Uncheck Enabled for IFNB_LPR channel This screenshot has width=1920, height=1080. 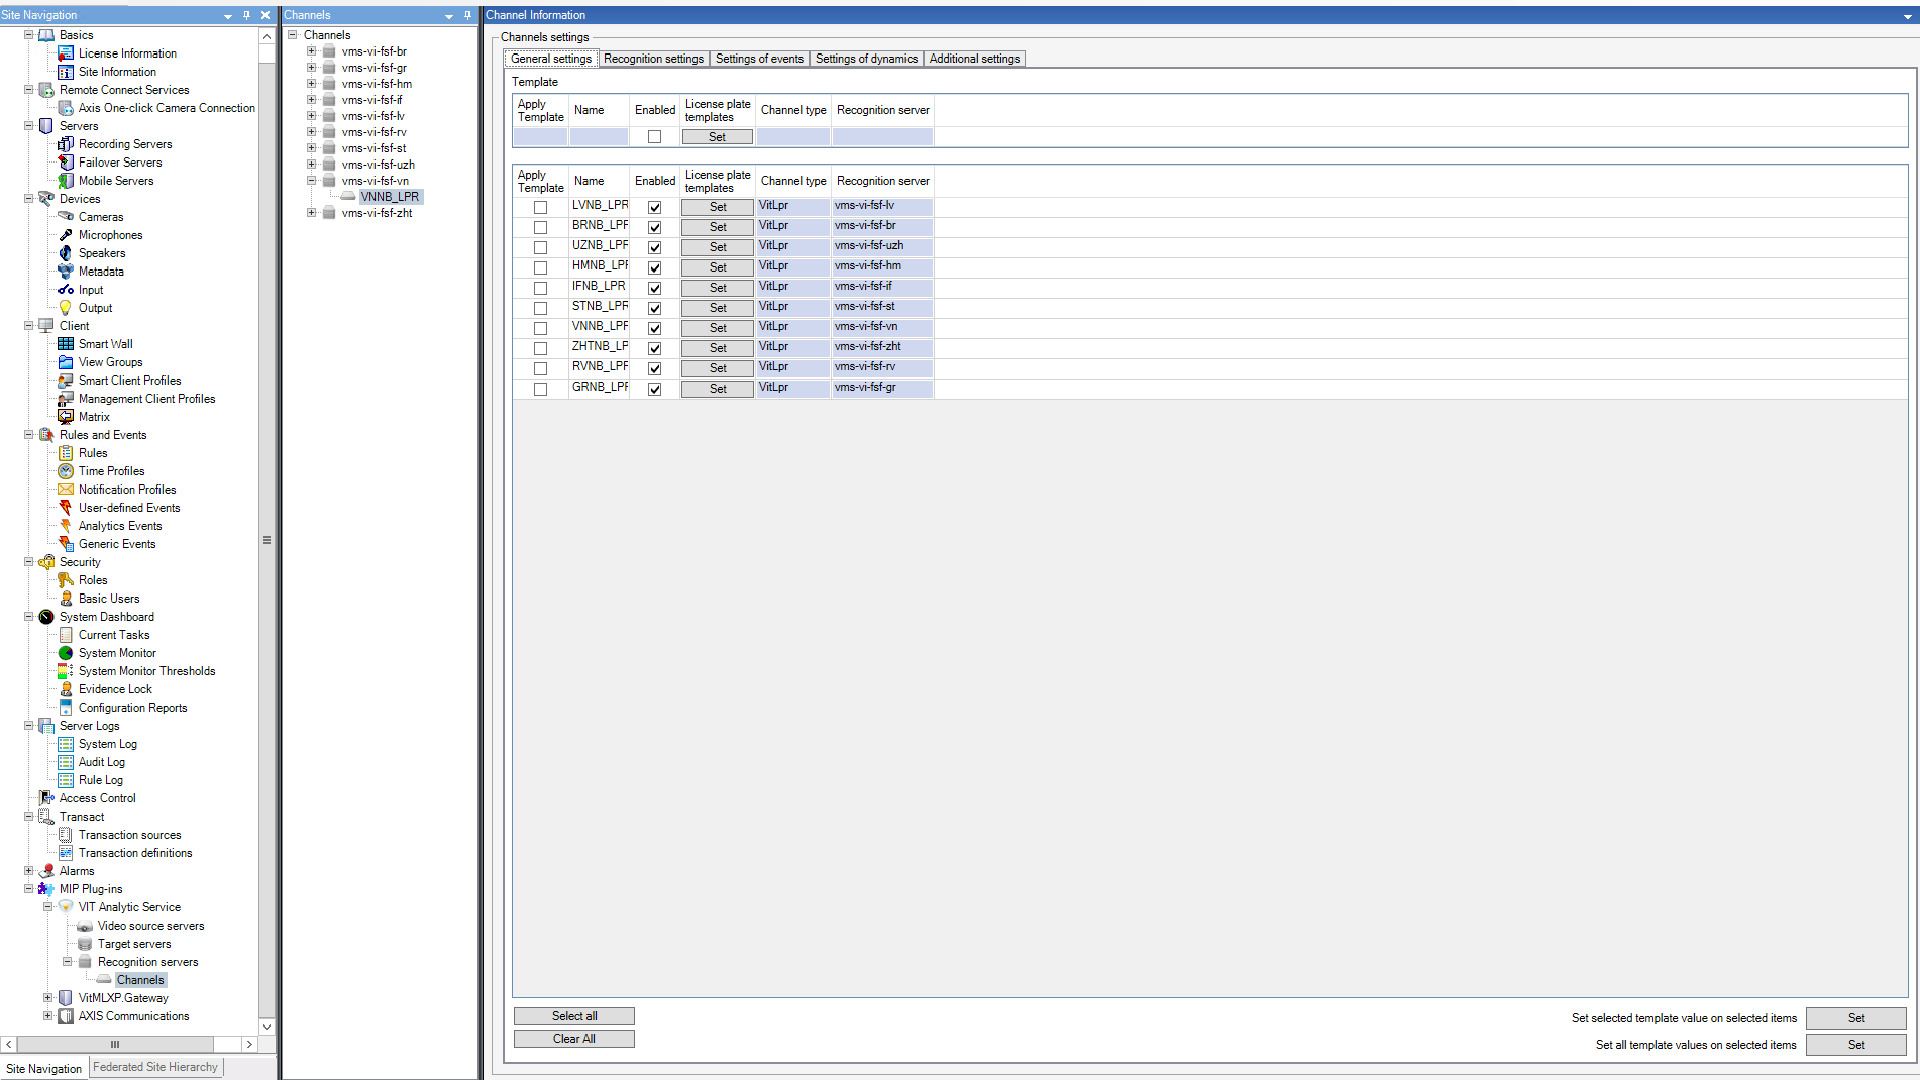(654, 288)
